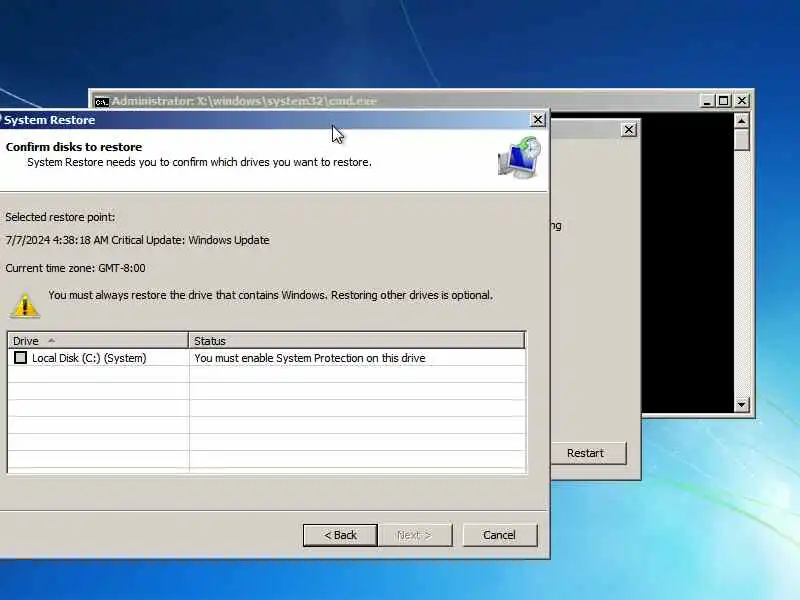Click the cmd.exe vertical scrollbar thumb

[741, 140]
